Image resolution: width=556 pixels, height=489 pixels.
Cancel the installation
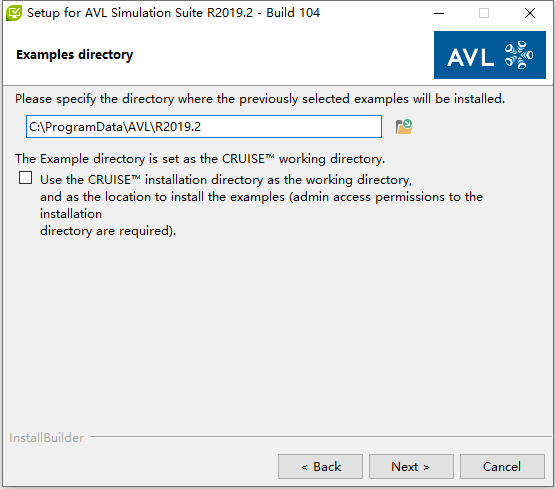click(x=502, y=467)
